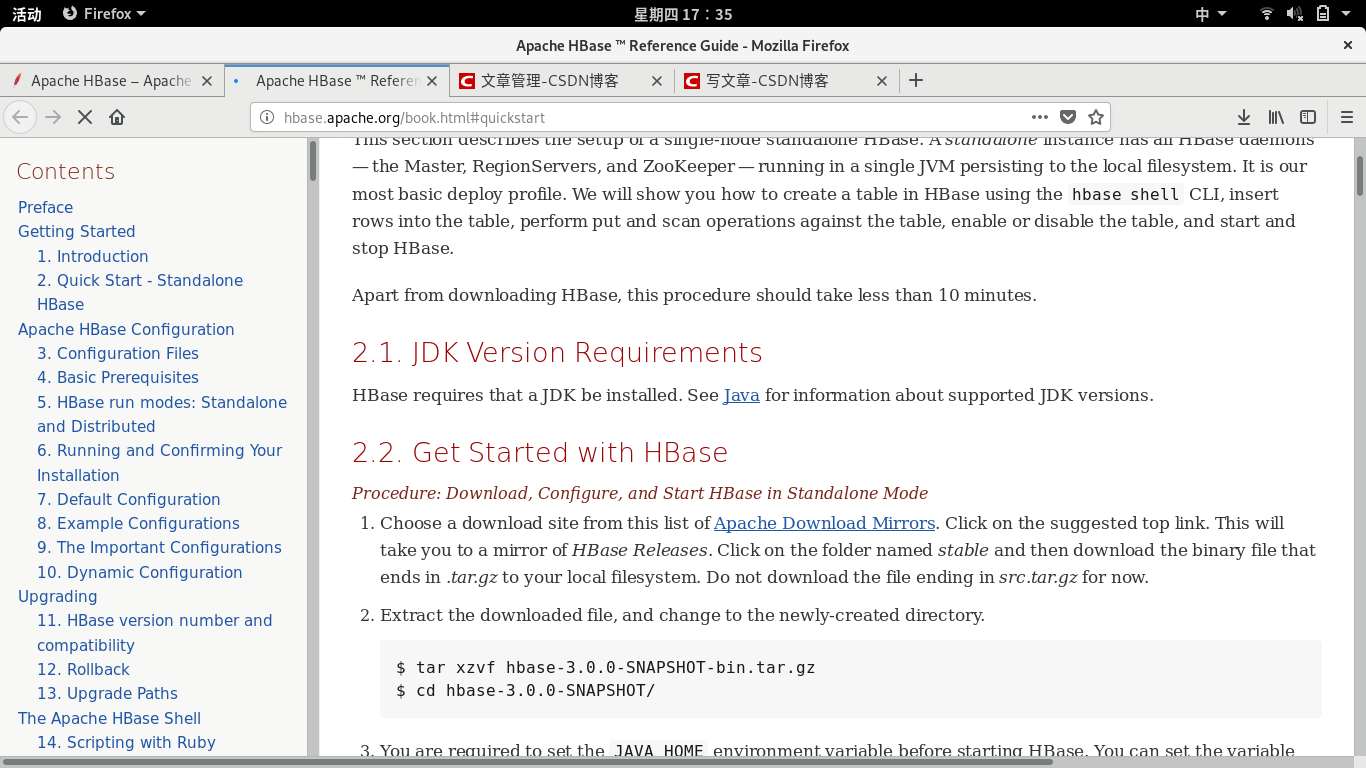Click the tar xzvf command code line
This screenshot has height=768, width=1366.
[606, 667]
